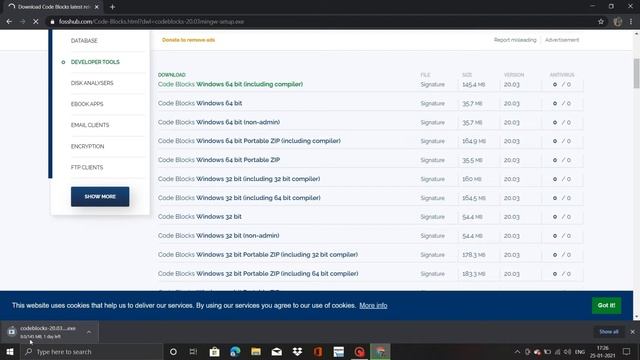Viewport: 640px width, 360px height.
Task: Download plain Code Blocks Windows 32 bit installer
Action: click(200, 217)
